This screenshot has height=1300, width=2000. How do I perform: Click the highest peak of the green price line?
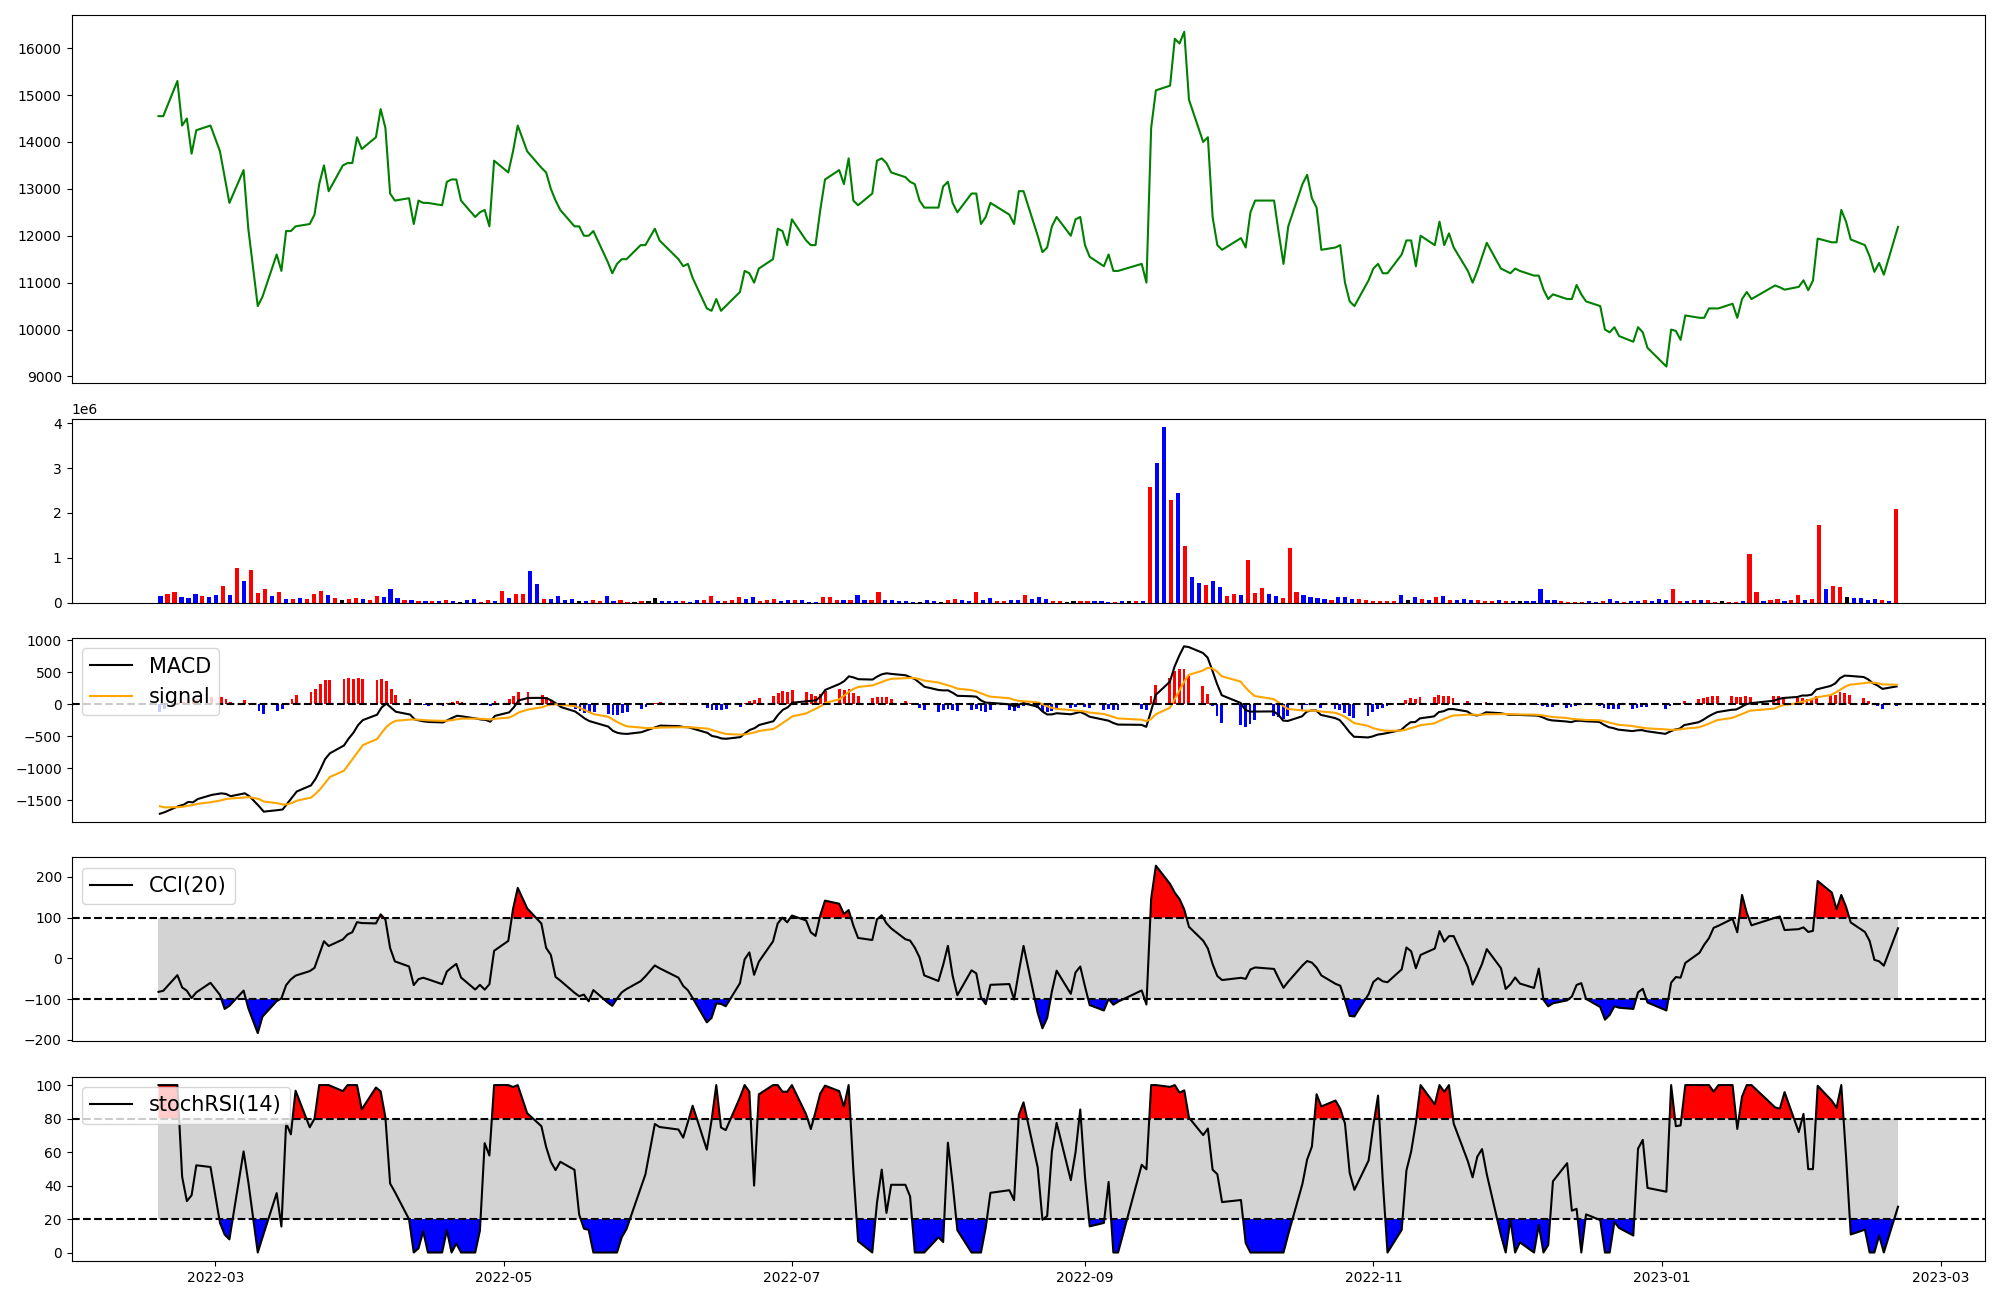1184,33
